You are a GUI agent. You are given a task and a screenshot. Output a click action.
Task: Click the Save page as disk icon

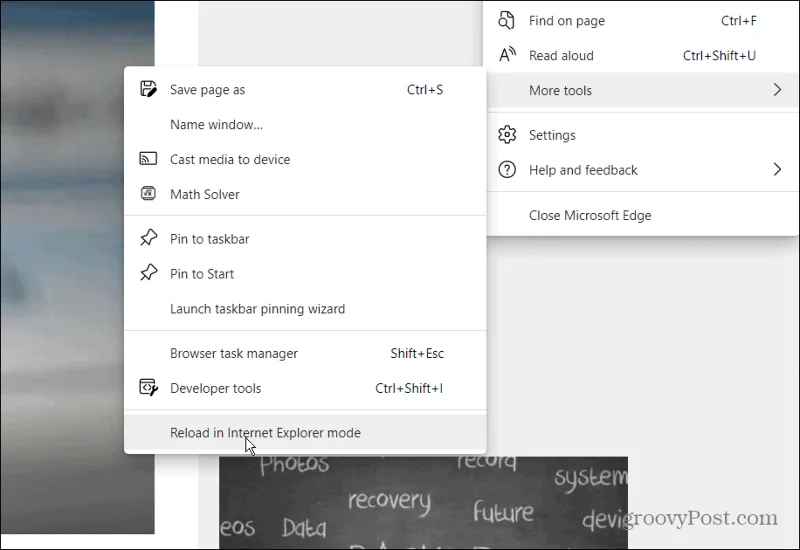[148, 89]
